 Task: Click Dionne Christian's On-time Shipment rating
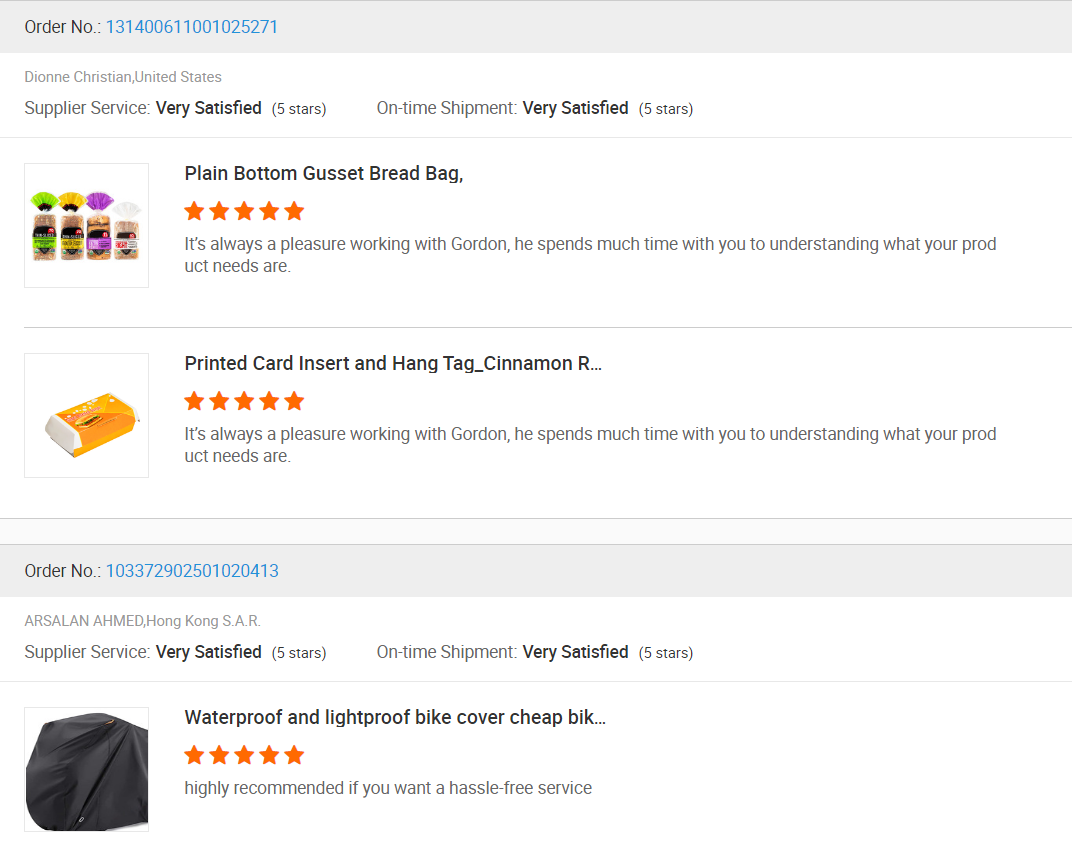tap(575, 108)
